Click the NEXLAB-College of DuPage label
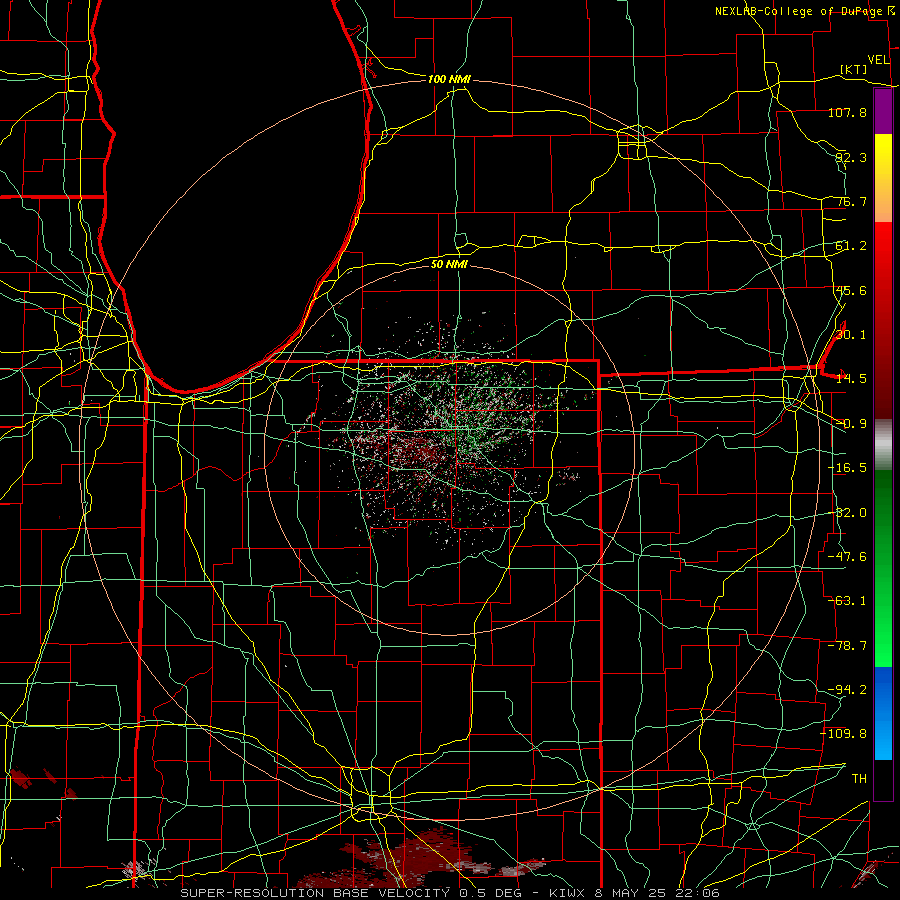Viewport: 900px width, 900px height. tap(799, 11)
